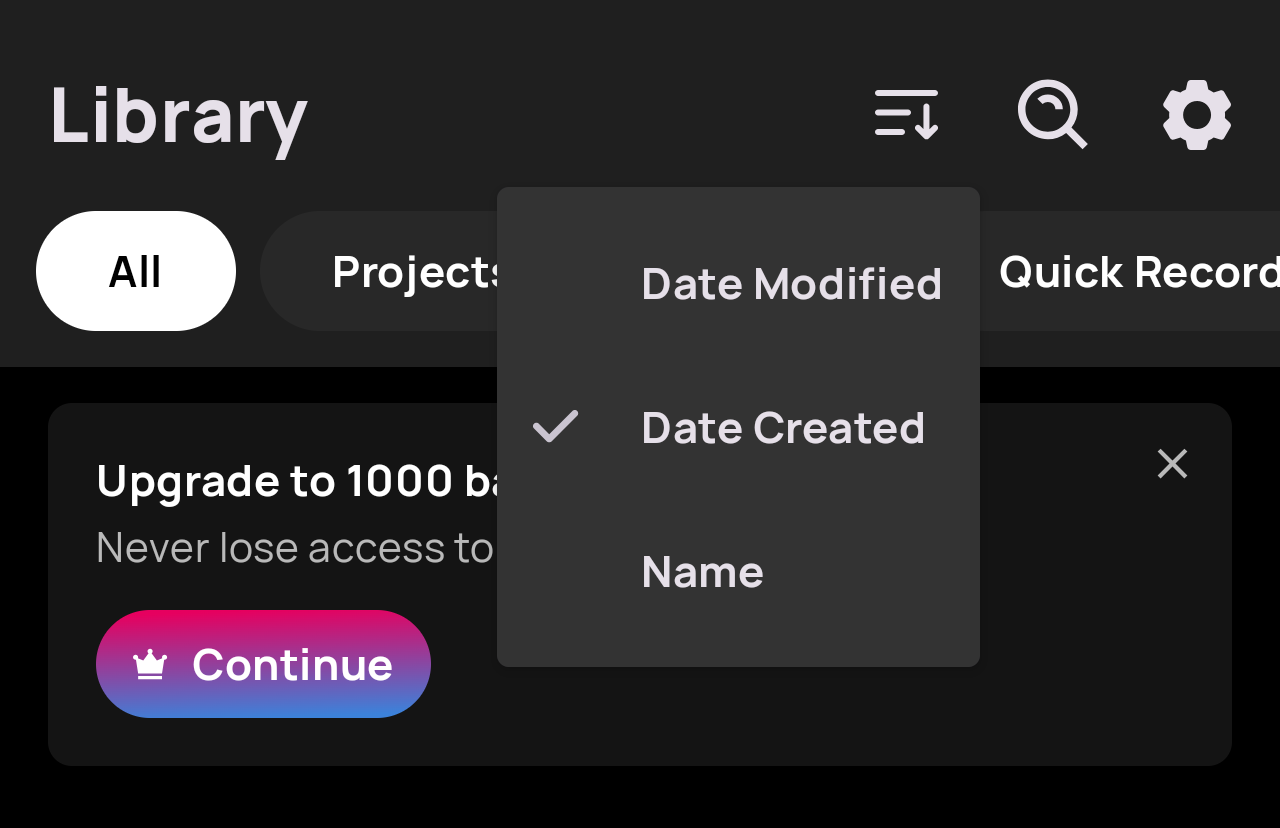
Task: Click the checkmark beside Date Created
Action: pos(555,427)
